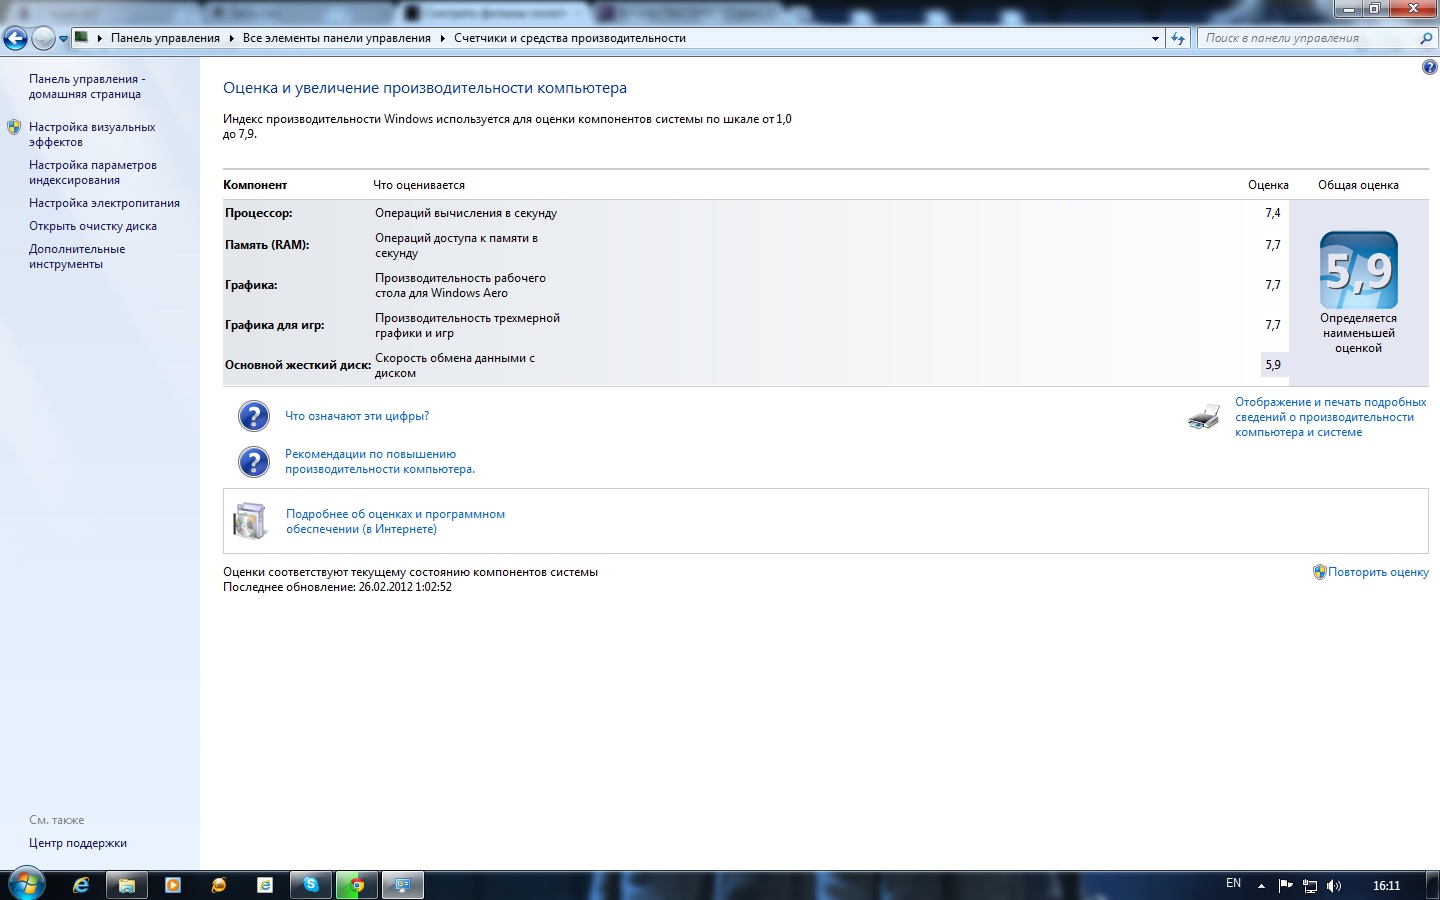Expand the address bar history dropdown arrow

1155,39
